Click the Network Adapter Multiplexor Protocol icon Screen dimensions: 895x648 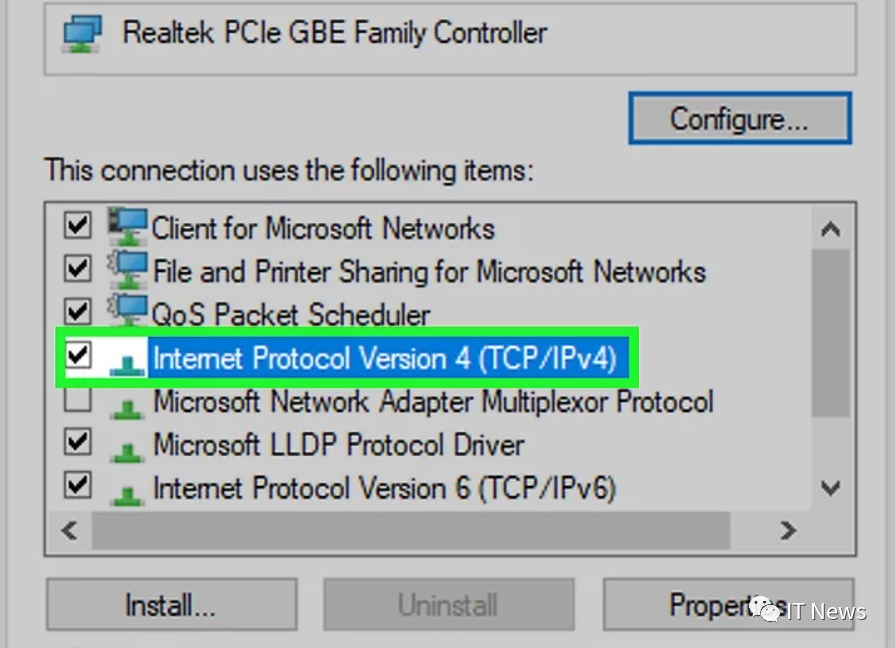point(126,404)
